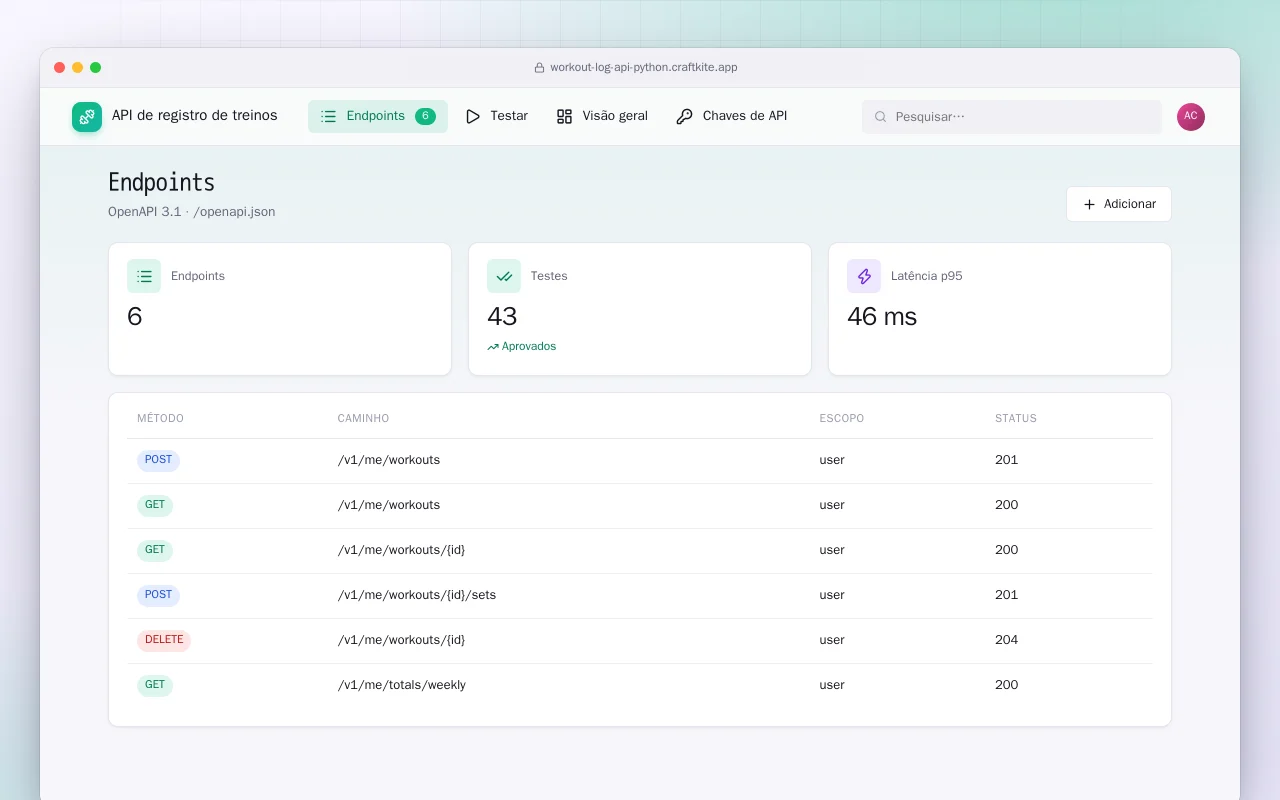This screenshot has width=1280, height=800.
Task: Click status 204 in the DELETE row
Action: pos(1006,640)
